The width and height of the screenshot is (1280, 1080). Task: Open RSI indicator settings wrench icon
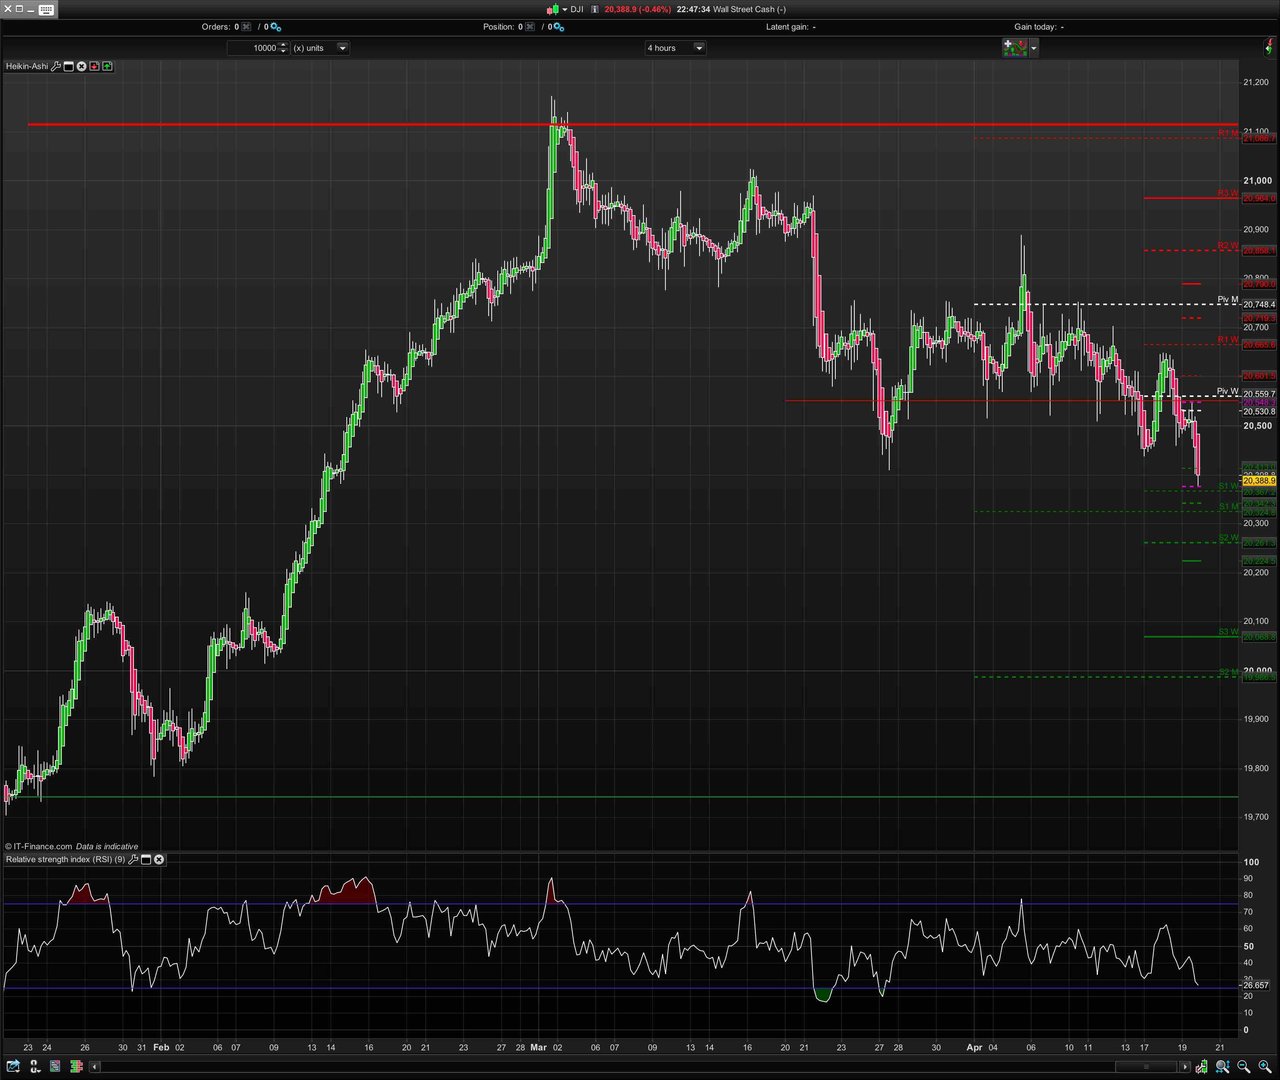point(133,859)
